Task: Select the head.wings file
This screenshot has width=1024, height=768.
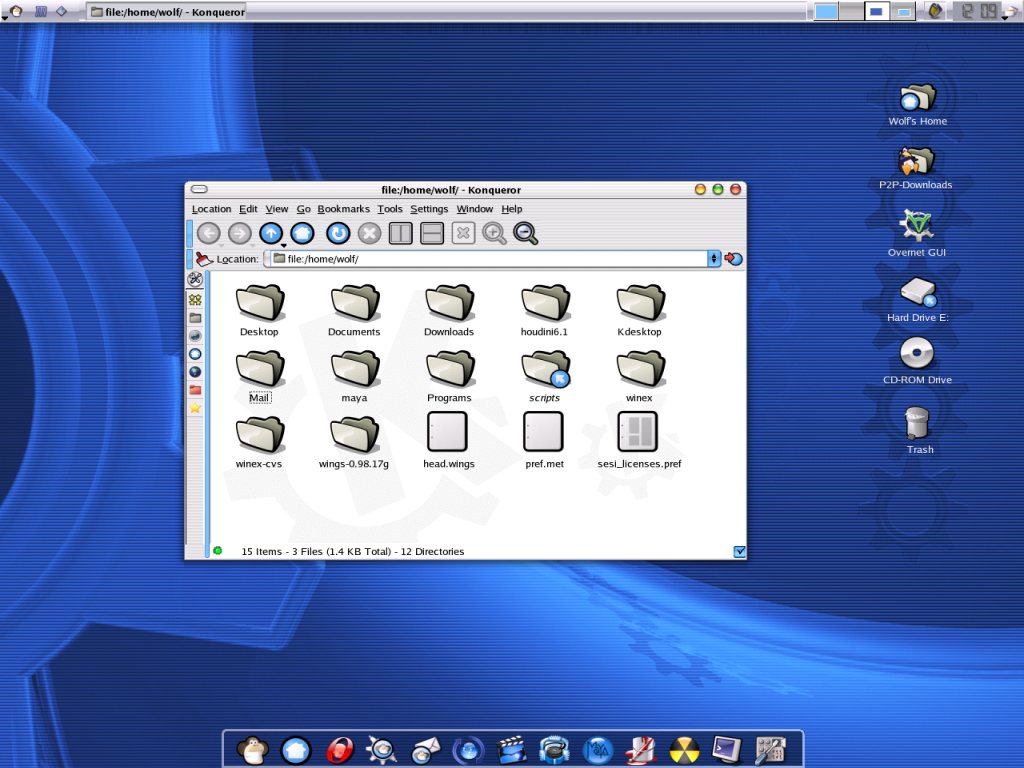Action: point(449,441)
